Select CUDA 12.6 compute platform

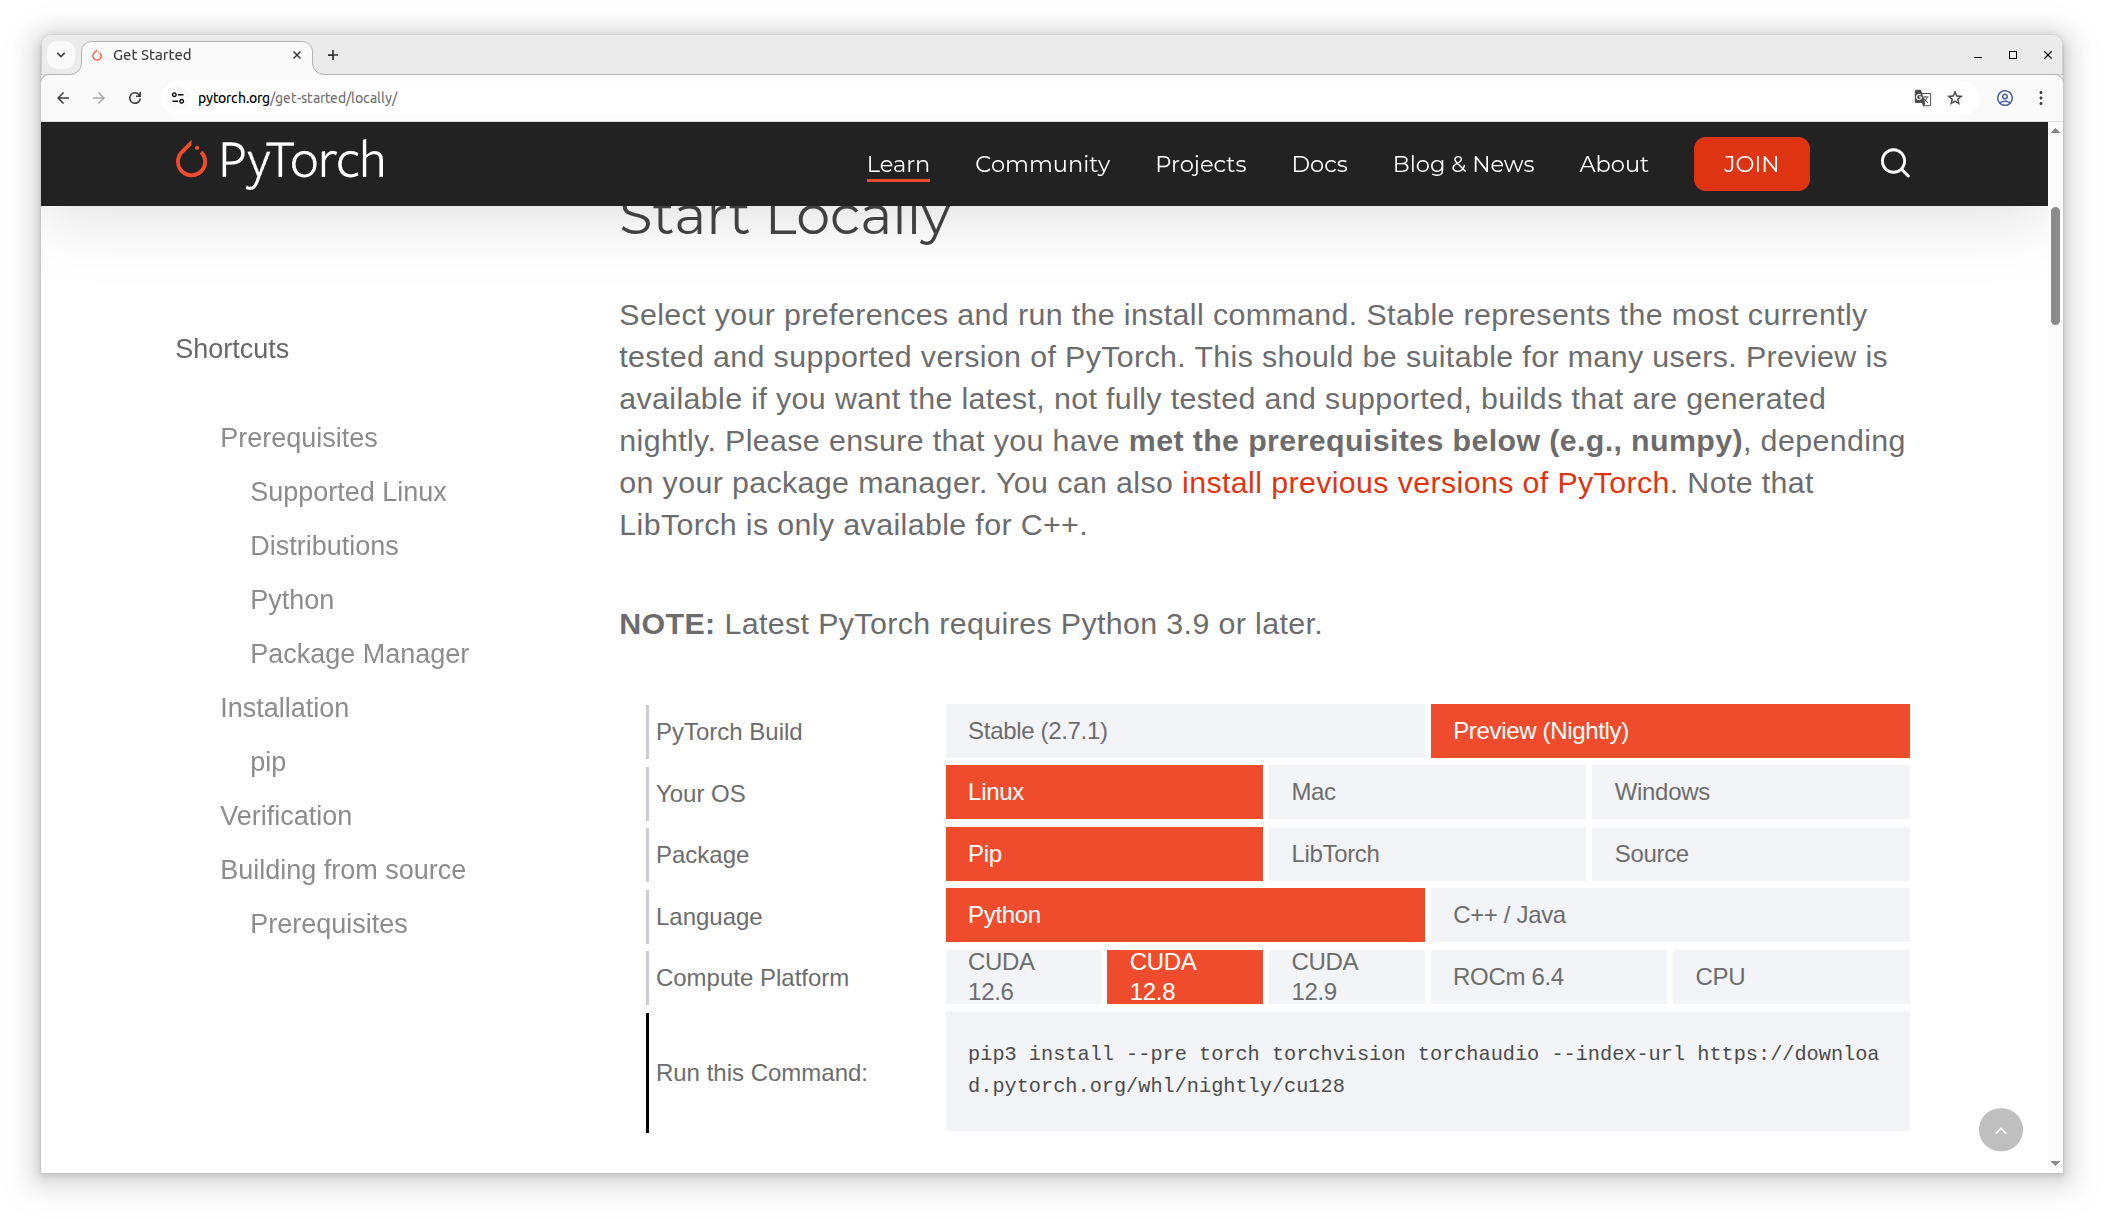(x=1023, y=977)
